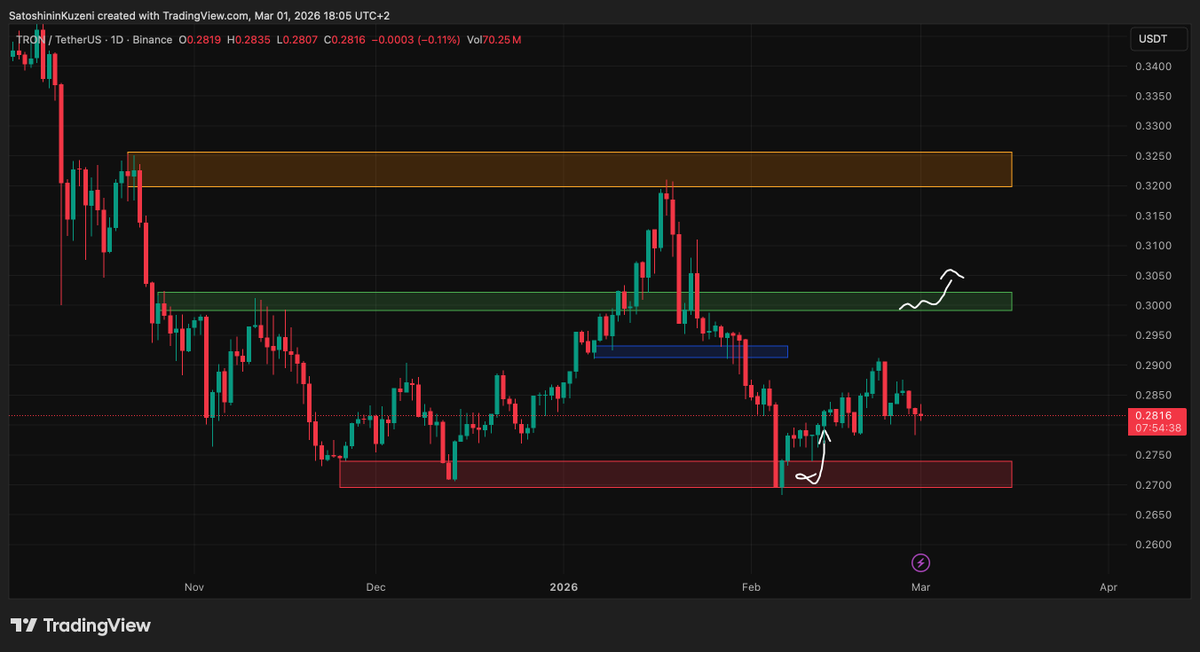Click the high price value H0.2835
1200x652 pixels.
click(x=250, y=40)
